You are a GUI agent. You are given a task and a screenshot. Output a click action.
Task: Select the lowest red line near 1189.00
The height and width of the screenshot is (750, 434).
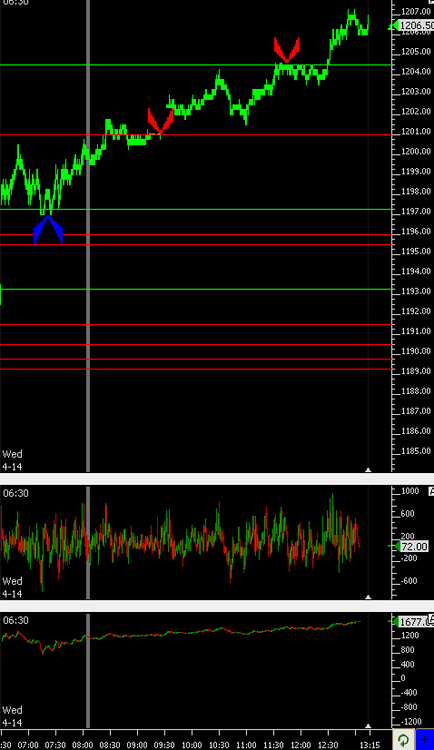pos(196,369)
